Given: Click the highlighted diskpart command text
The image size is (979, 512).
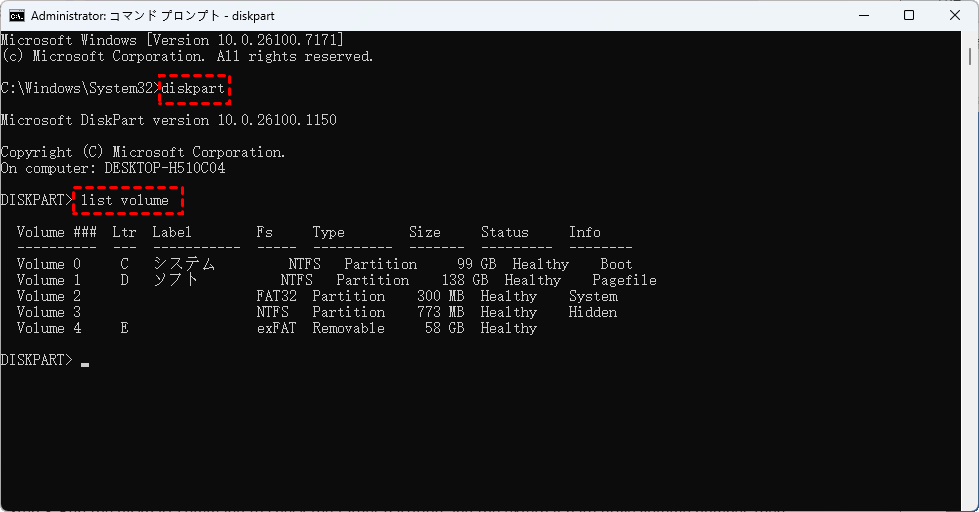Looking at the screenshot, I should click(195, 89).
